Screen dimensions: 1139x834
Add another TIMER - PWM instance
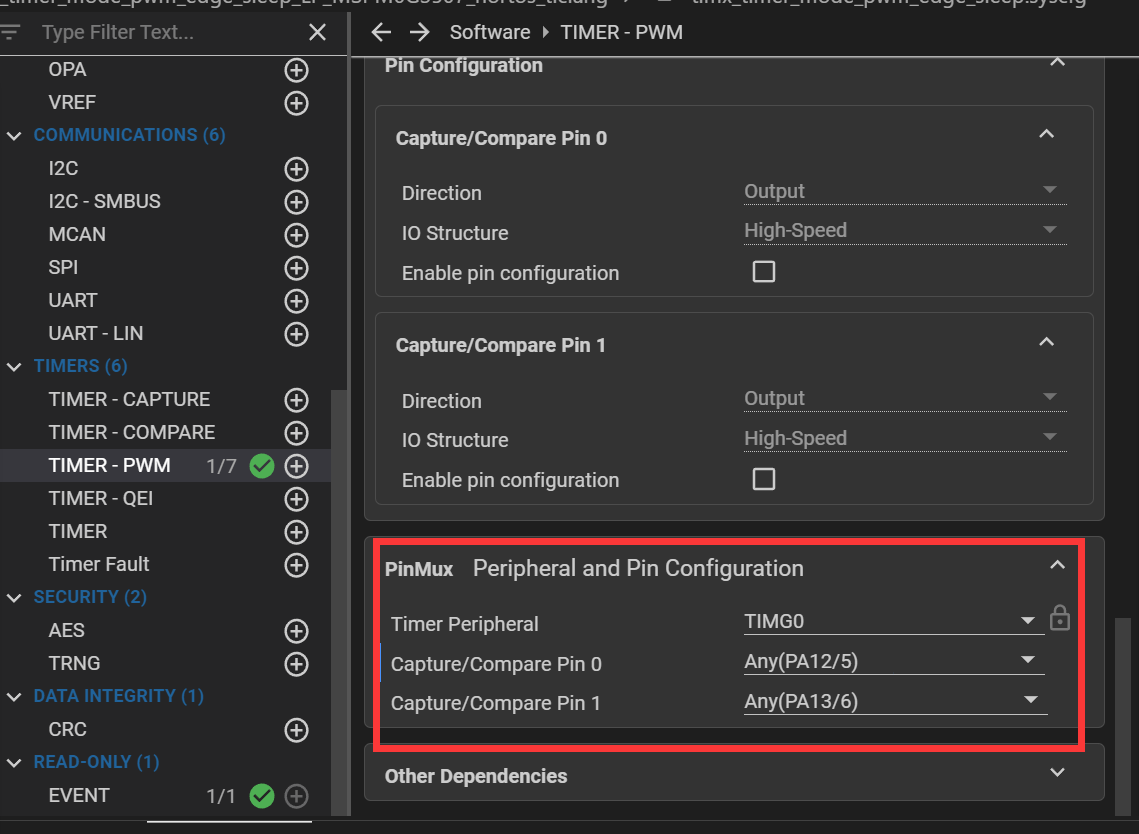click(296, 466)
